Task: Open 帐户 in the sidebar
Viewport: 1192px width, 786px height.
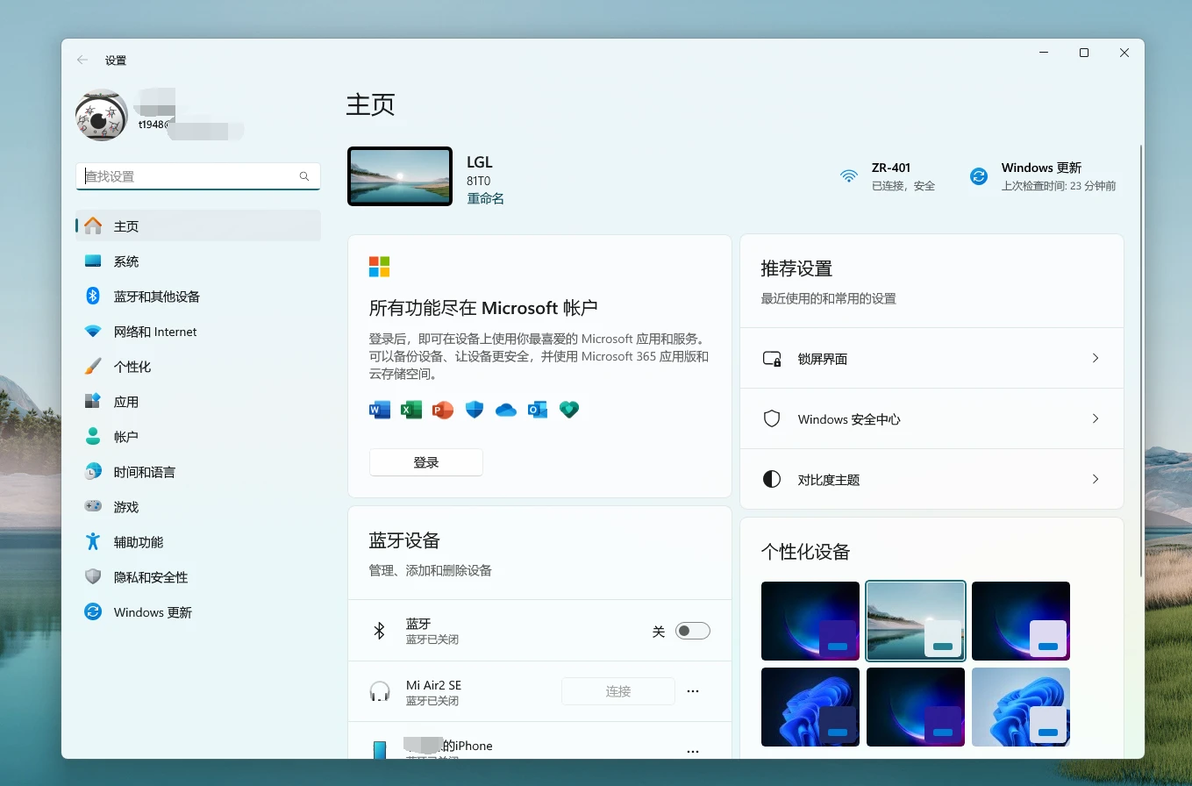Action: (x=198, y=436)
